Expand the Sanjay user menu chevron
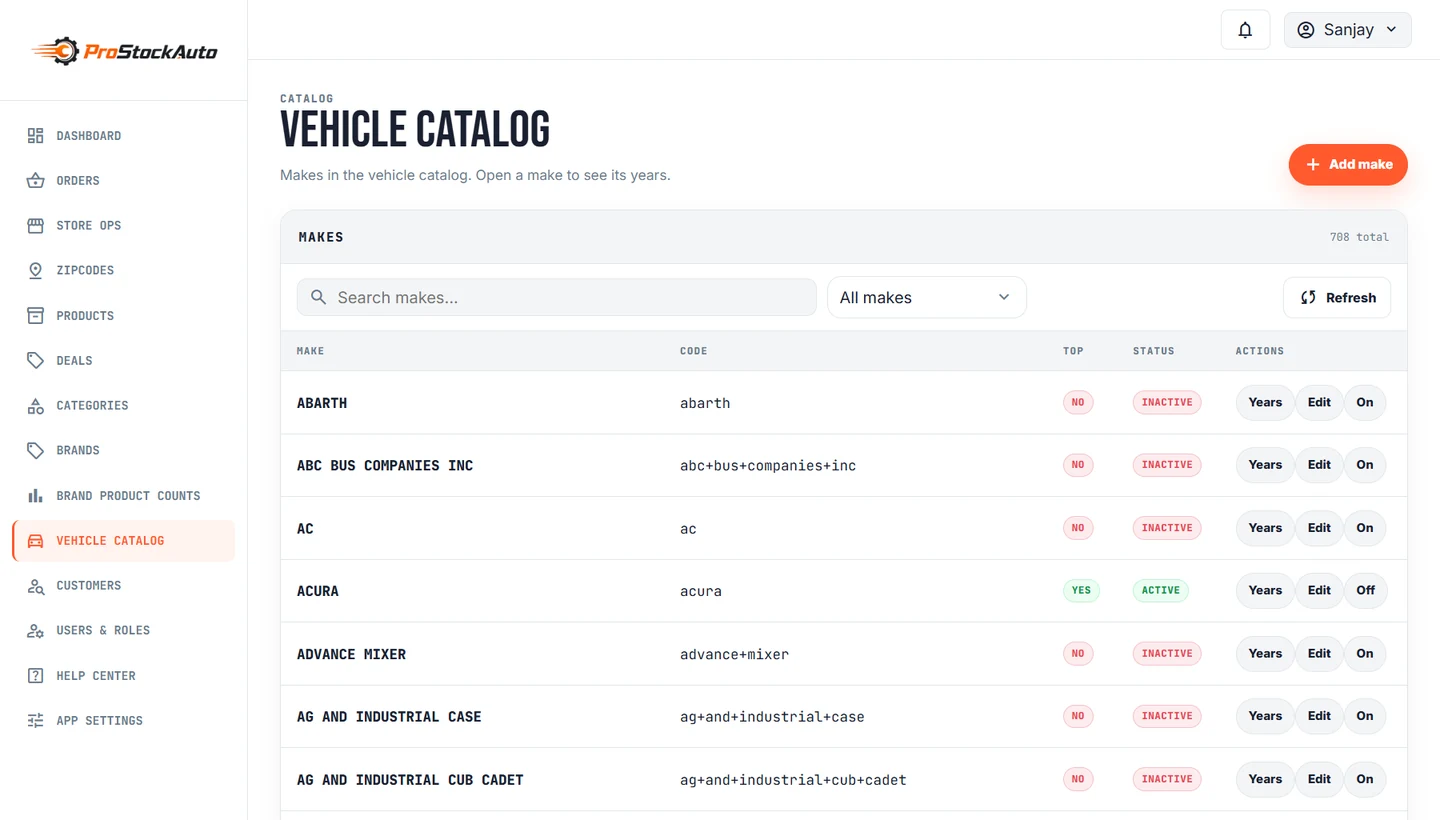 click(x=1391, y=30)
